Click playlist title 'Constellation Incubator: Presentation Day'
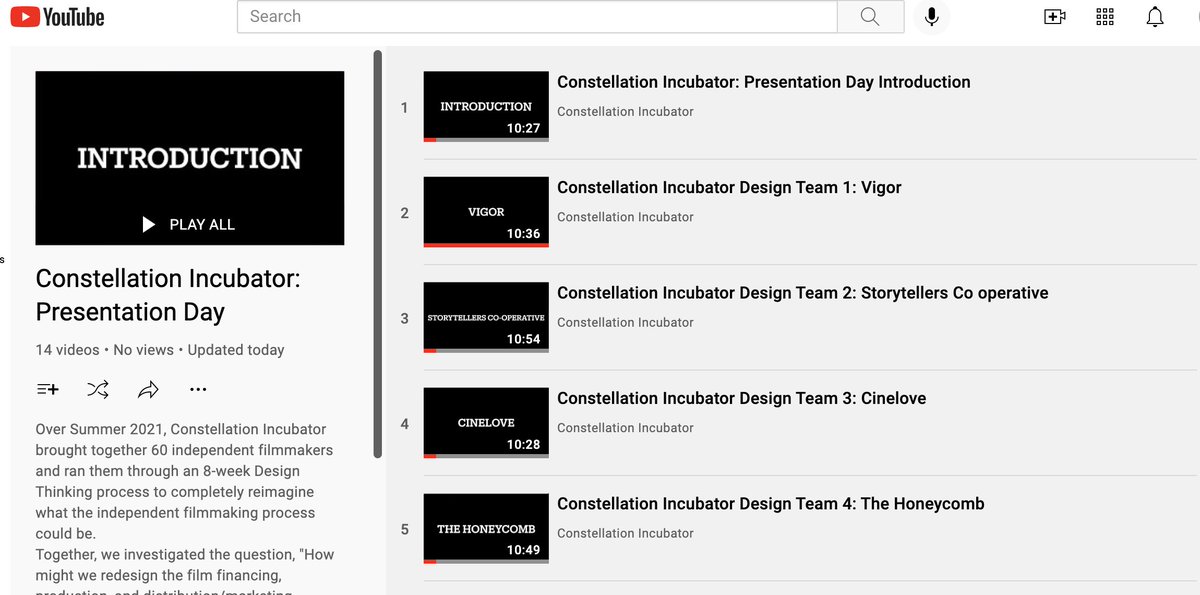 pyautogui.click(x=168, y=295)
